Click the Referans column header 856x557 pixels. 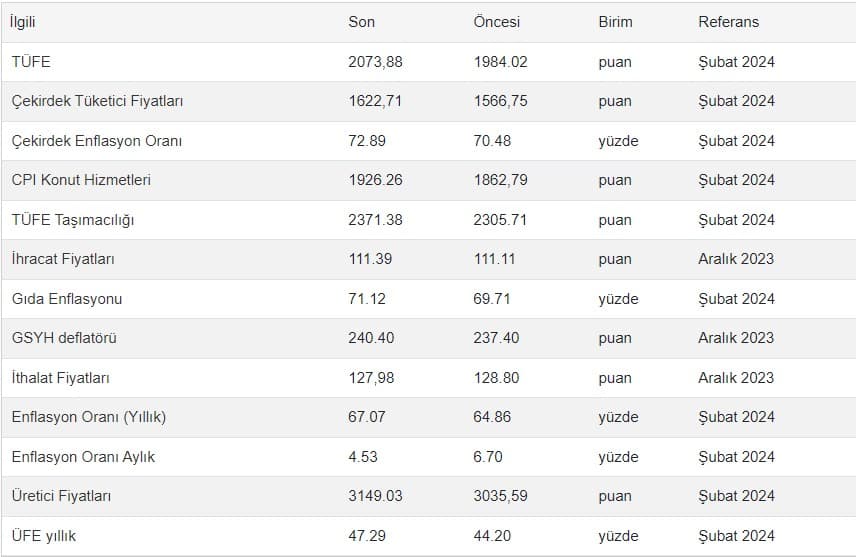pos(728,22)
